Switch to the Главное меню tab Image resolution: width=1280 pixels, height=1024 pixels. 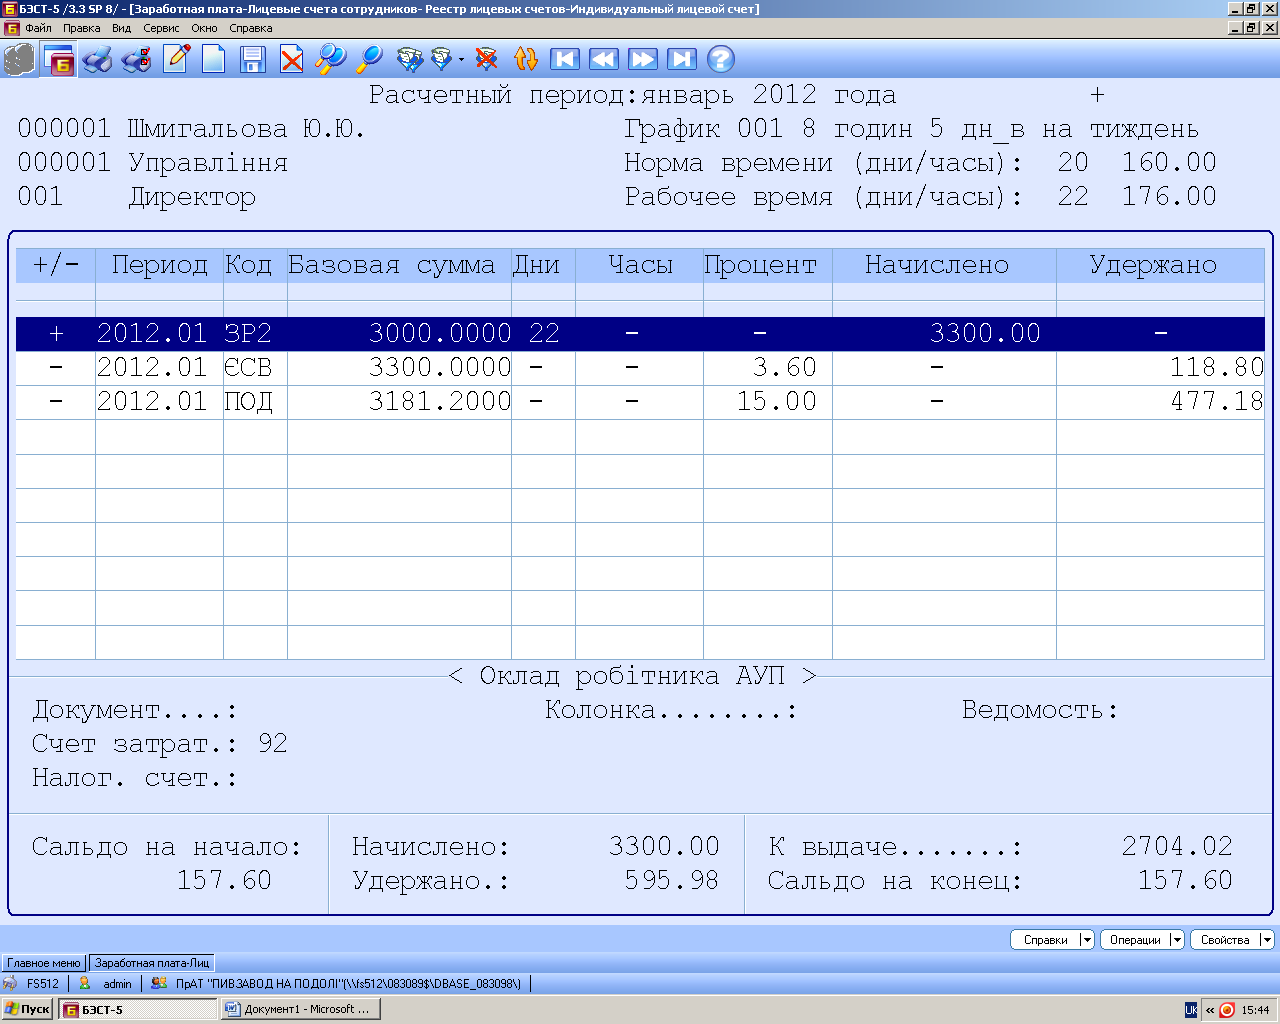pos(43,963)
